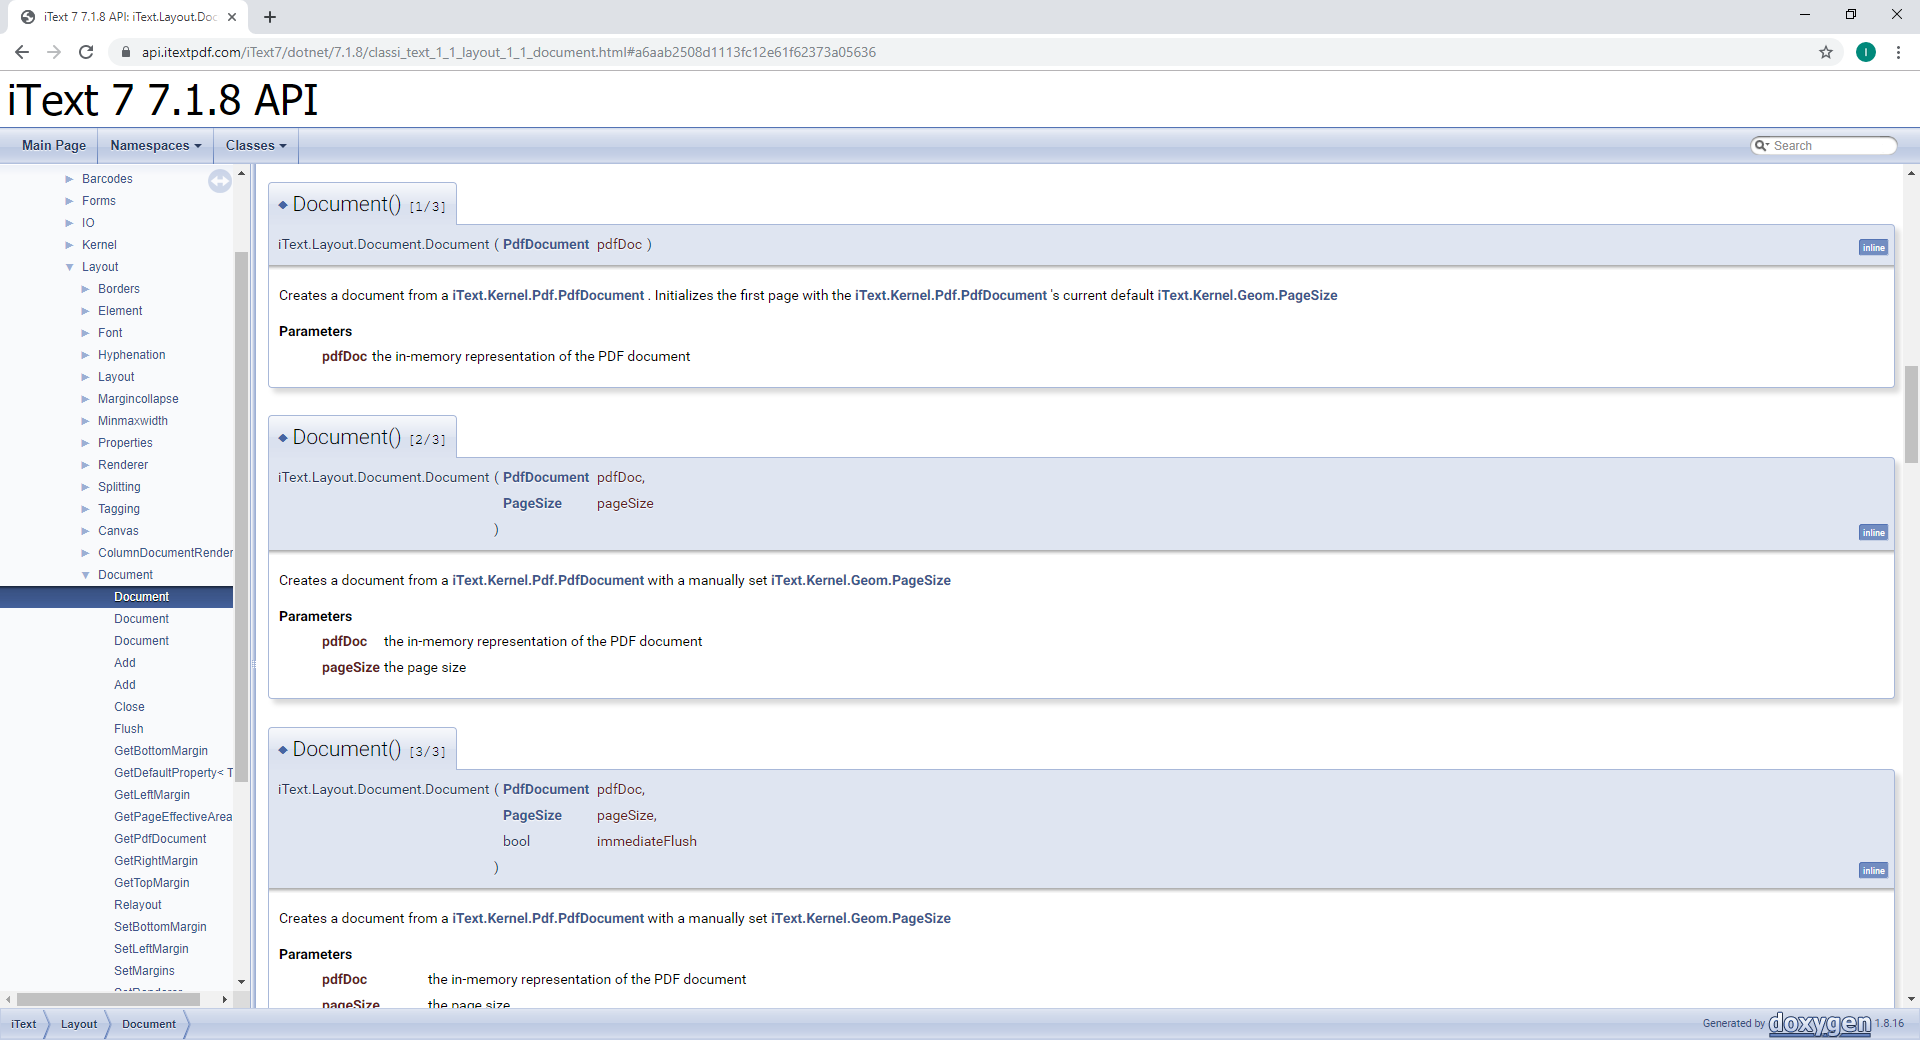This screenshot has width=1920, height=1040.
Task: Collapse the Layout tree node
Action: [70, 266]
